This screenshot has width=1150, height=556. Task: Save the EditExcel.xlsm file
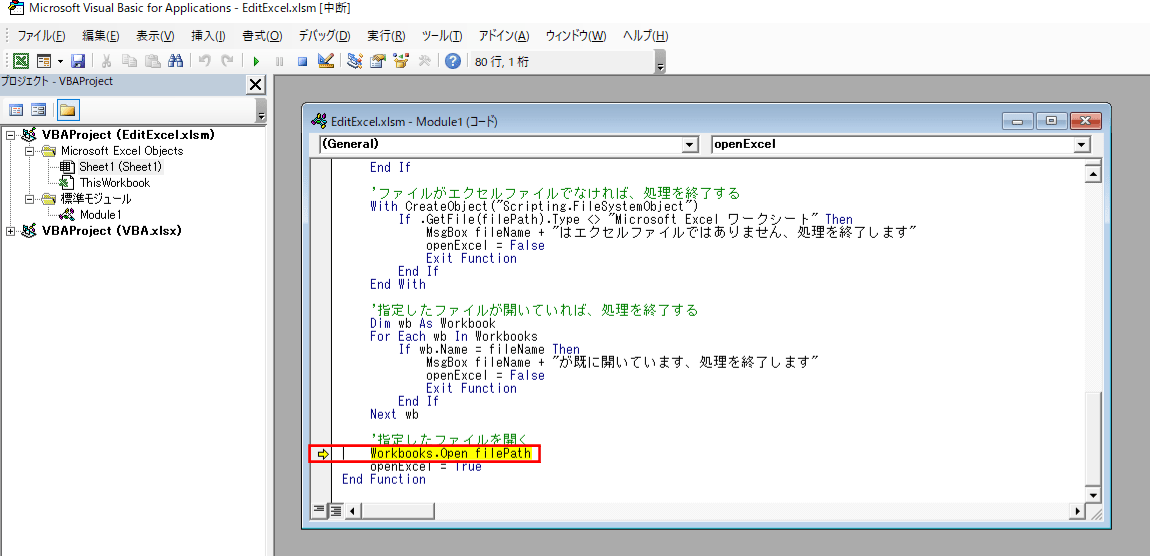[77, 61]
